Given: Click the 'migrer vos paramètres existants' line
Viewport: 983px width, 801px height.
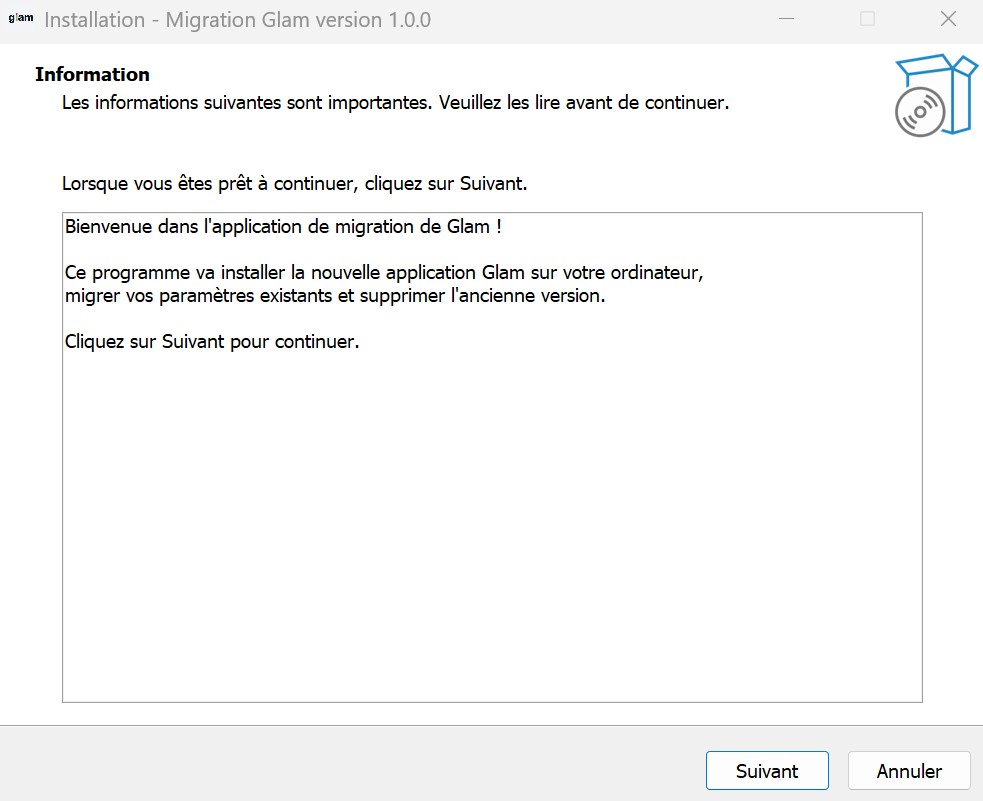Looking at the screenshot, I should pyautogui.click(x=335, y=296).
